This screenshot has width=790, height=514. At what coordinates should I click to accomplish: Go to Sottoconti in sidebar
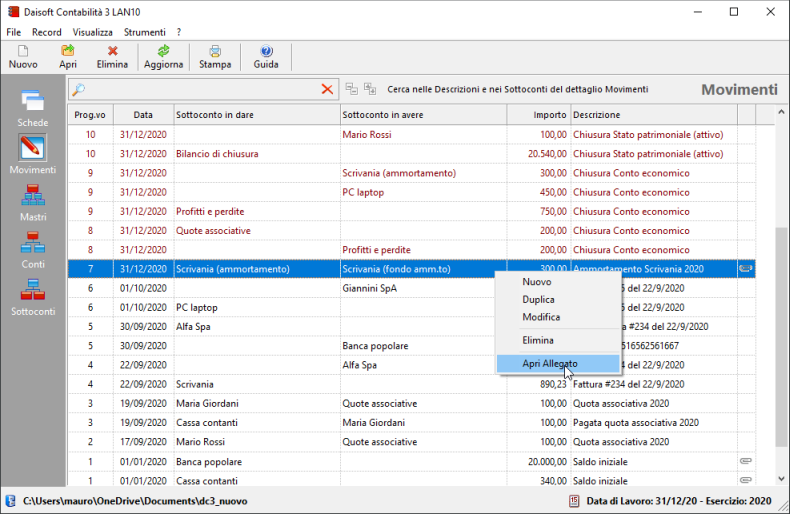point(33,297)
